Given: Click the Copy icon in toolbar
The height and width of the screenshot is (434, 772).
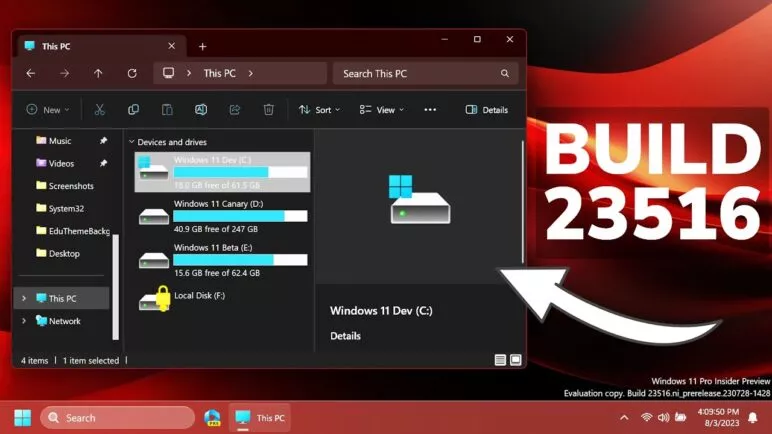Looking at the screenshot, I should click(133, 110).
